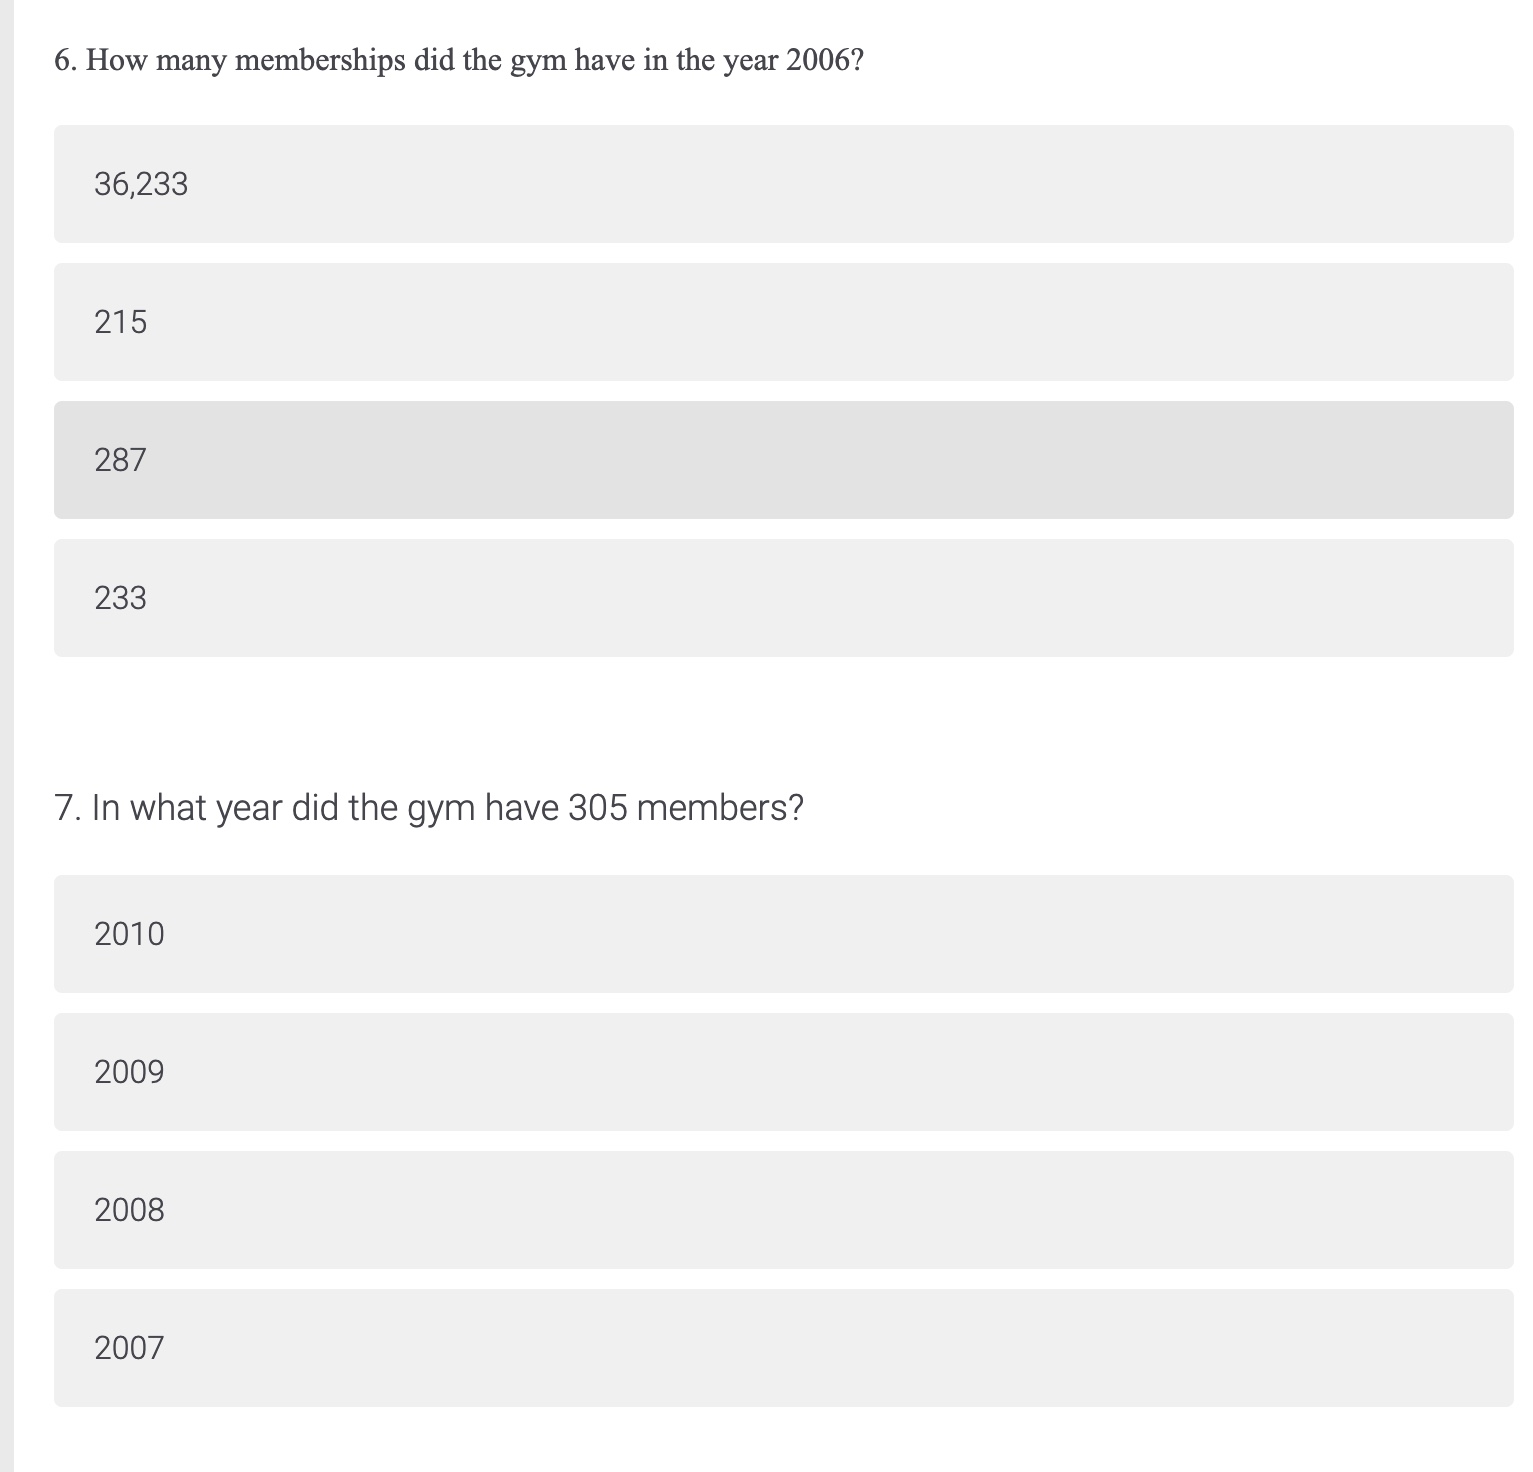The width and height of the screenshot is (1533, 1472).
Task: Click question 6 text about gym memberships
Action: click(x=459, y=60)
